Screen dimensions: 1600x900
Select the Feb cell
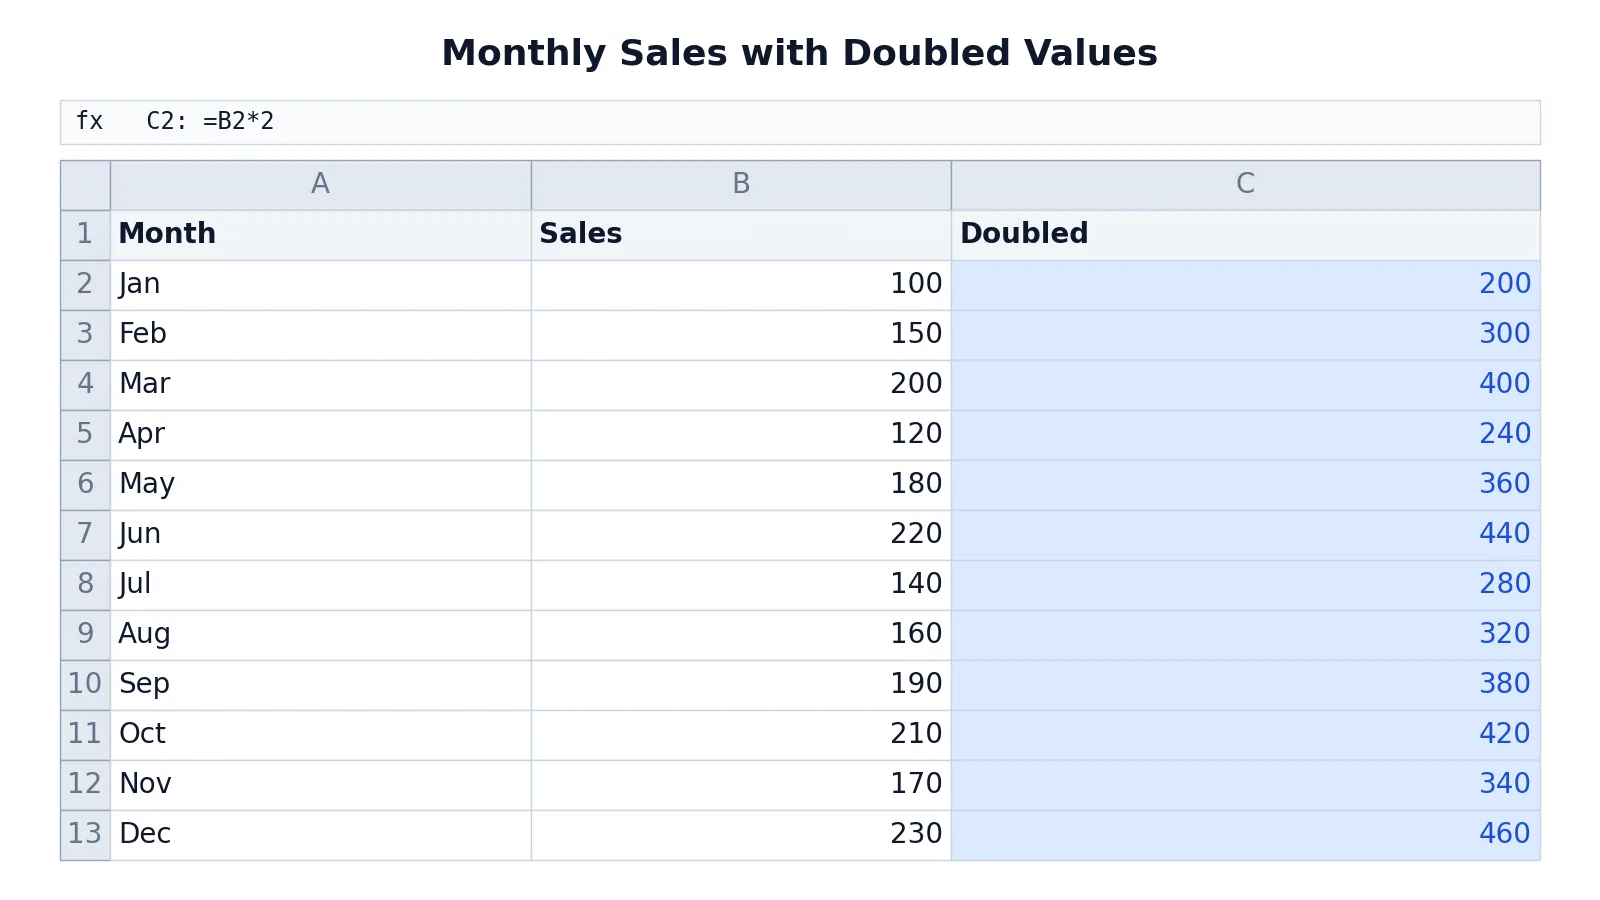click(x=320, y=335)
